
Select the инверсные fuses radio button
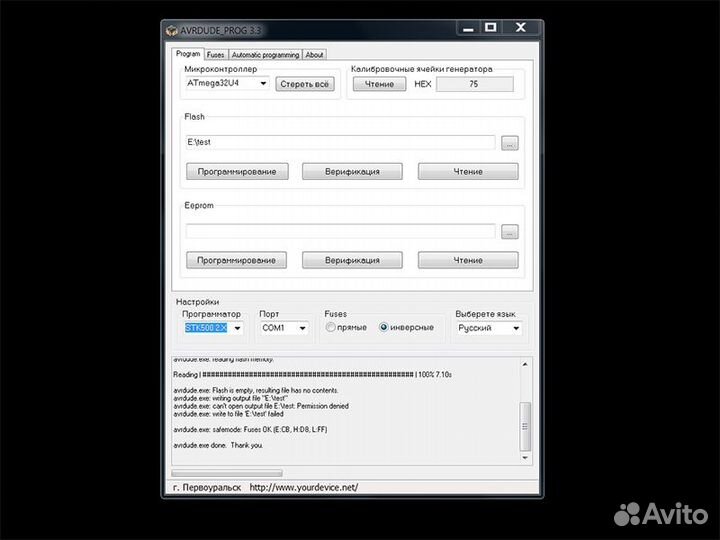click(384, 327)
